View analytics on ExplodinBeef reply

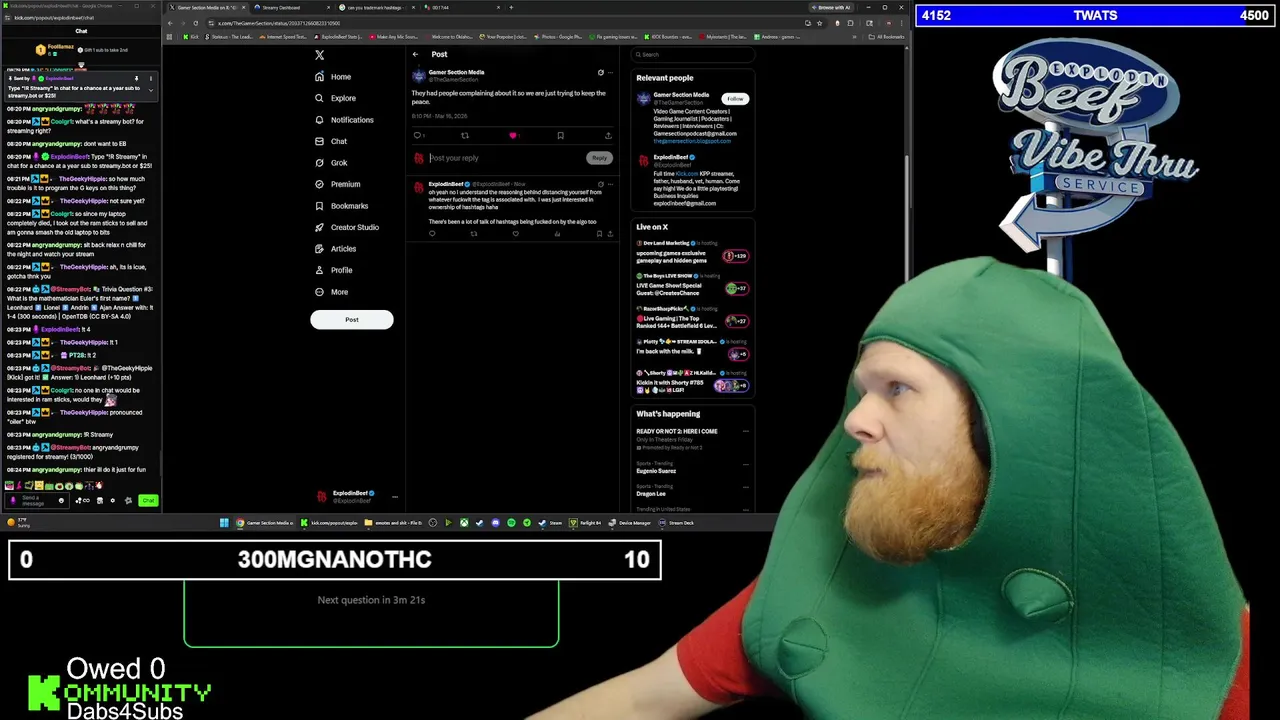click(557, 233)
